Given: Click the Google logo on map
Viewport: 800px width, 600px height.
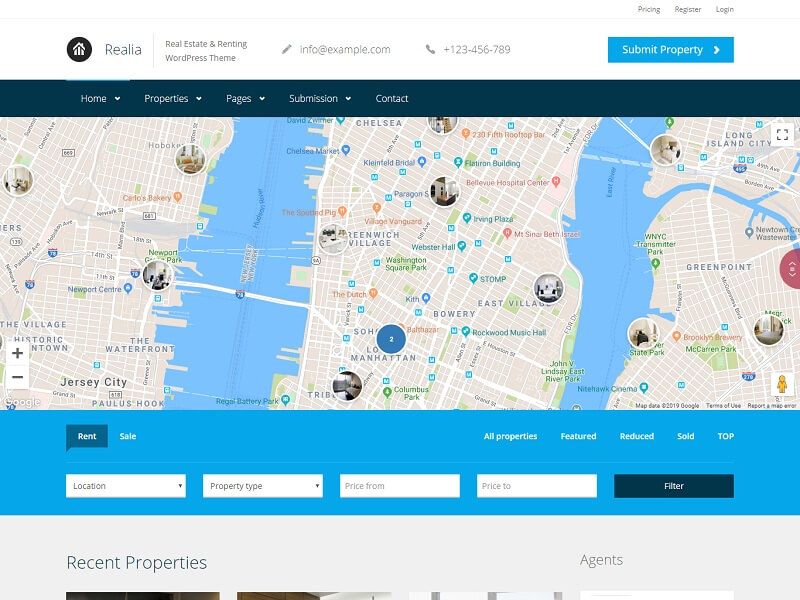Looking at the screenshot, I should point(22,402).
